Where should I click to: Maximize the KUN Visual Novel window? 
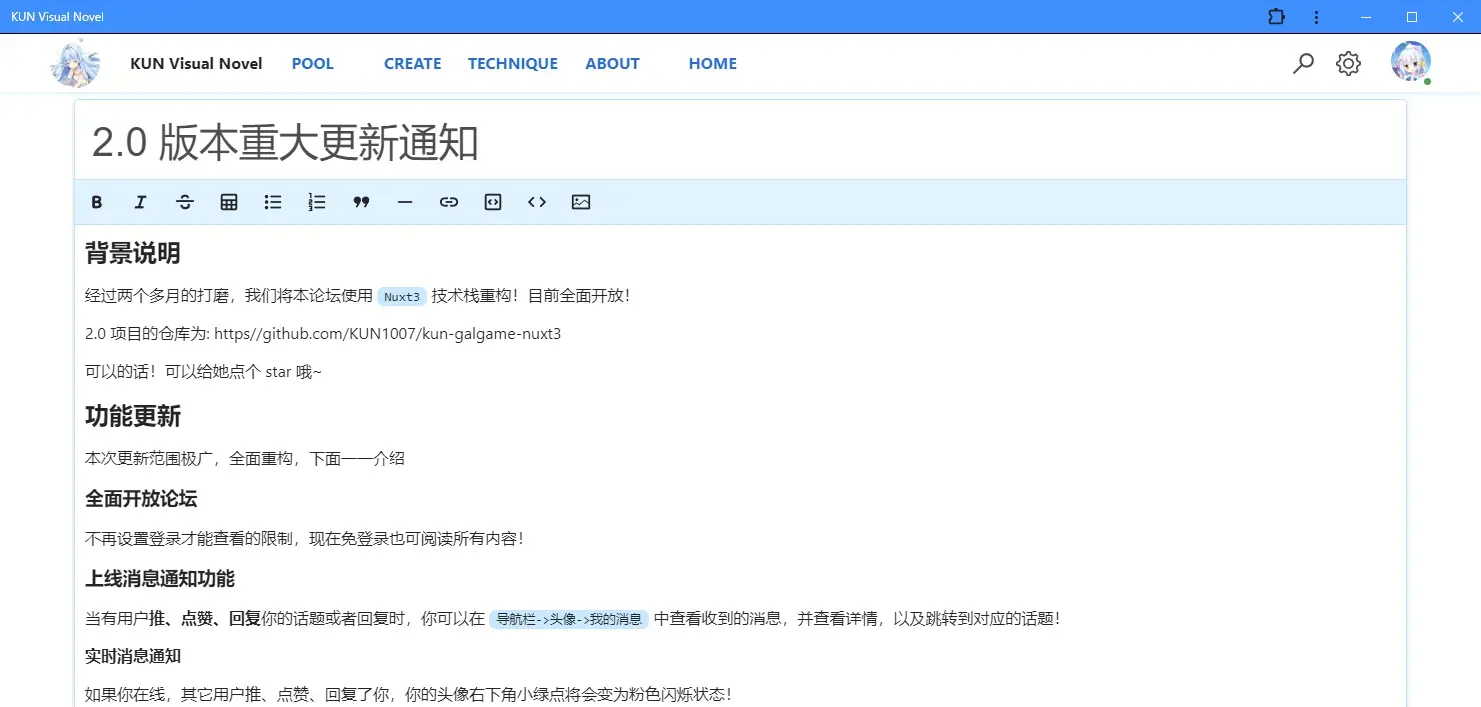1412,17
